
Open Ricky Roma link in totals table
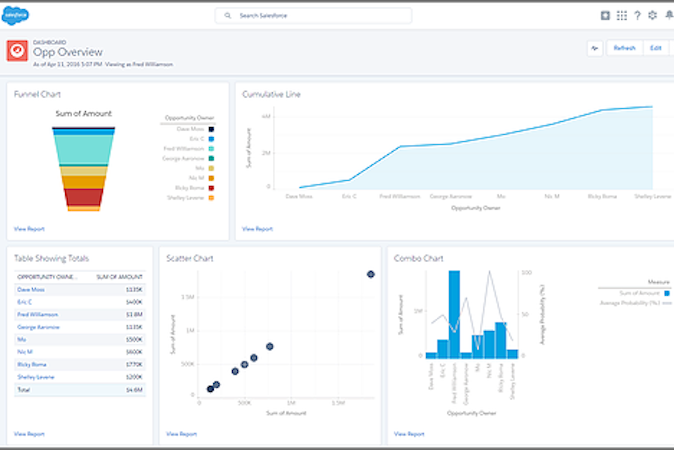pyautogui.click(x=31, y=364)
